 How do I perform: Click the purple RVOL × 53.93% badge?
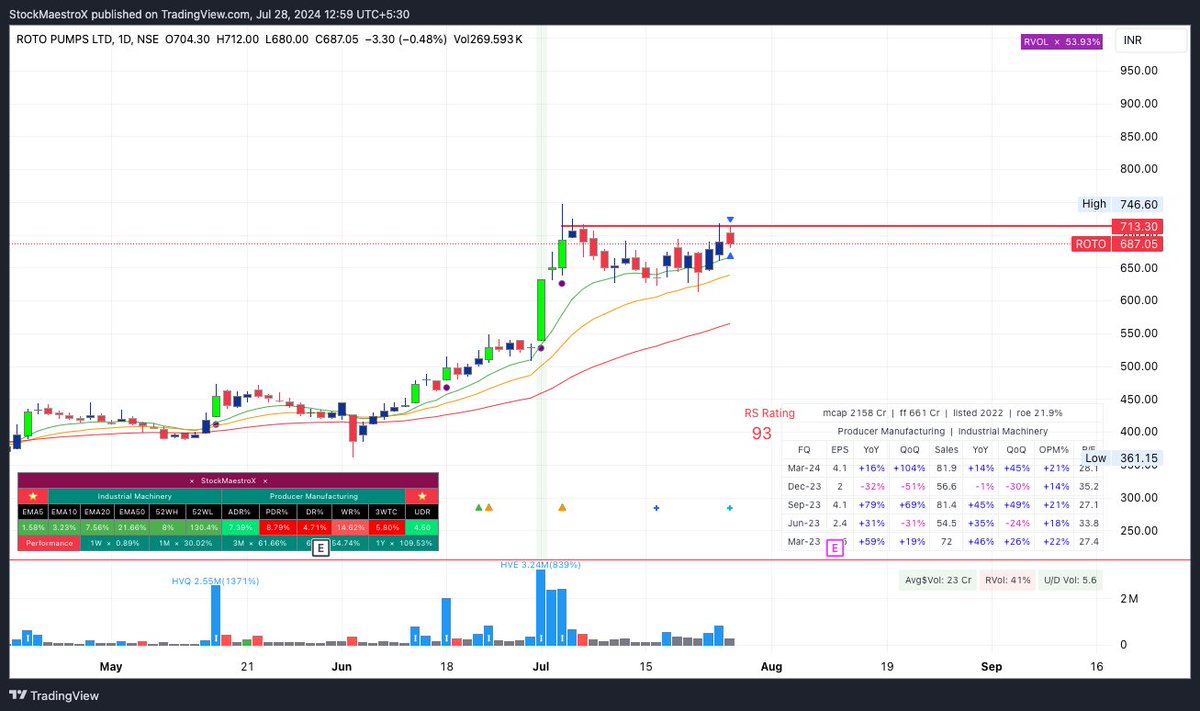pyautogui.click(x=1061, y=42)
